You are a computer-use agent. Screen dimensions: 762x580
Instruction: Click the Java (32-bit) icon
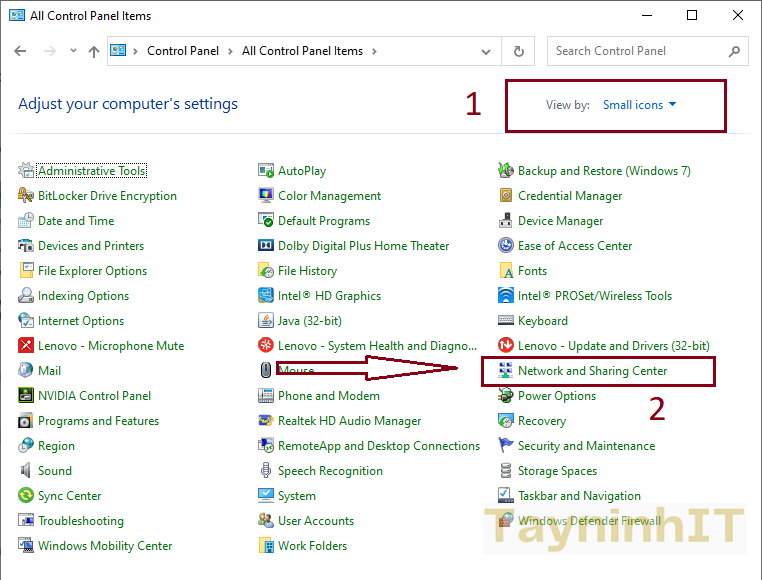click(x=266, y=321)
